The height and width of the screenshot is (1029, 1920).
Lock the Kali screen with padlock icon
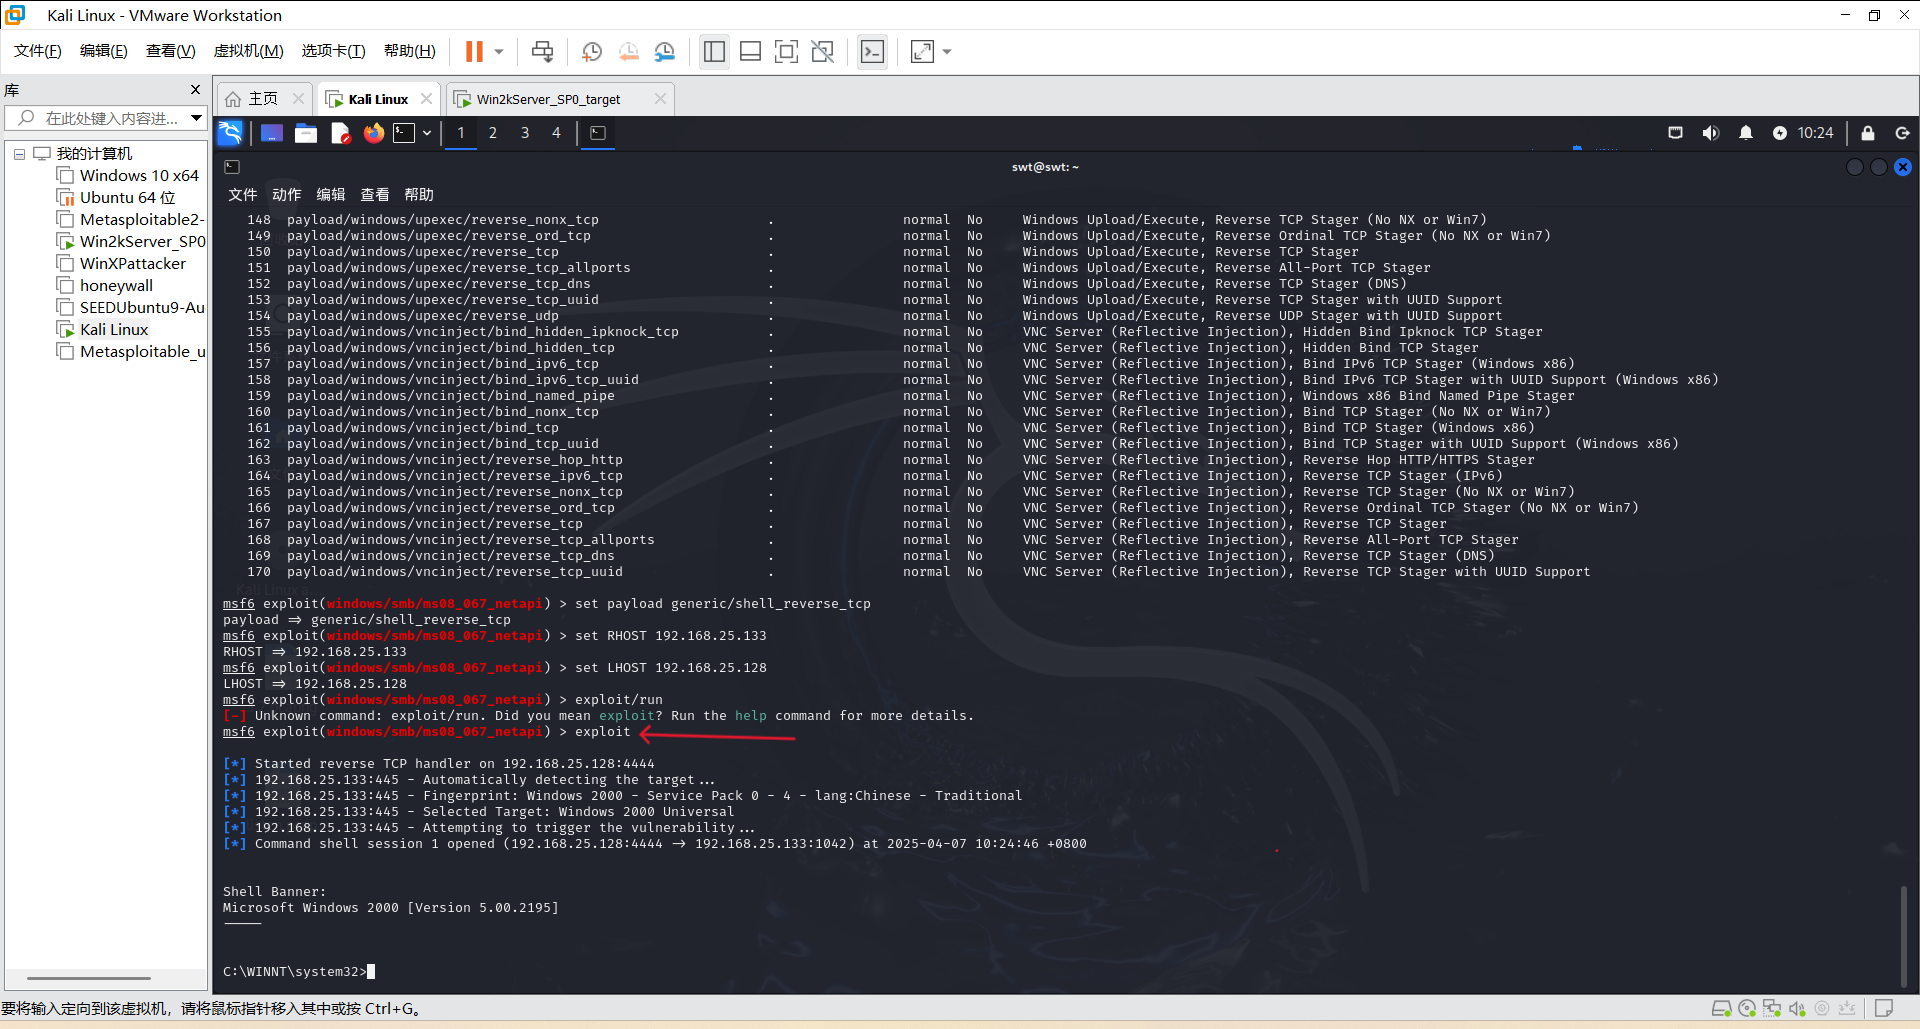[x=1867, y=133]
